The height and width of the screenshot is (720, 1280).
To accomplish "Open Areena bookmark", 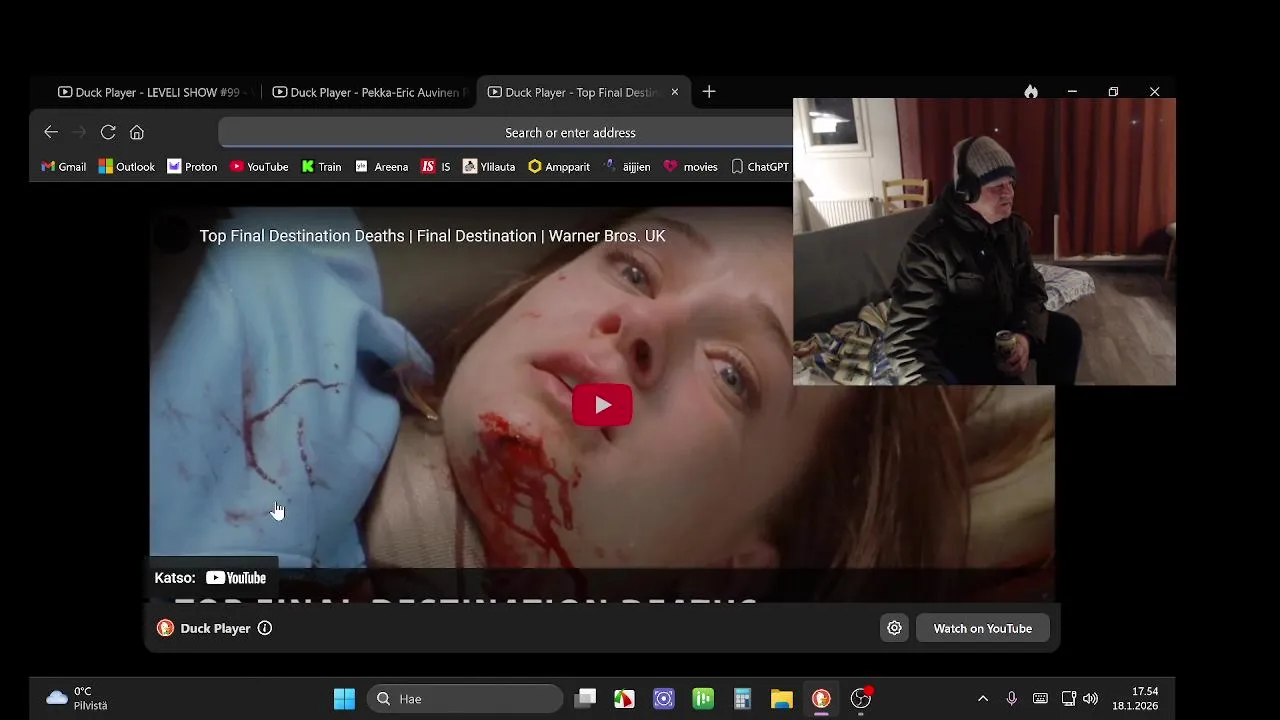I will 381,167.
